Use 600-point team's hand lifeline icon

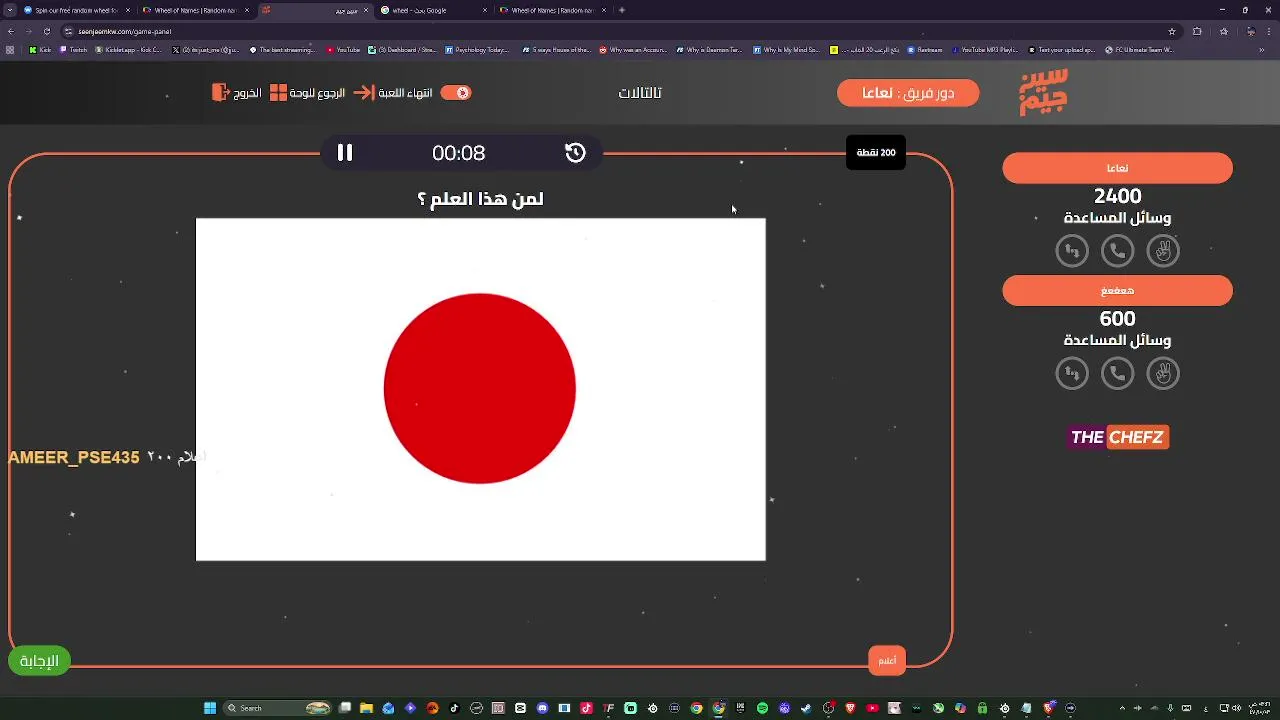[1163, 373]
